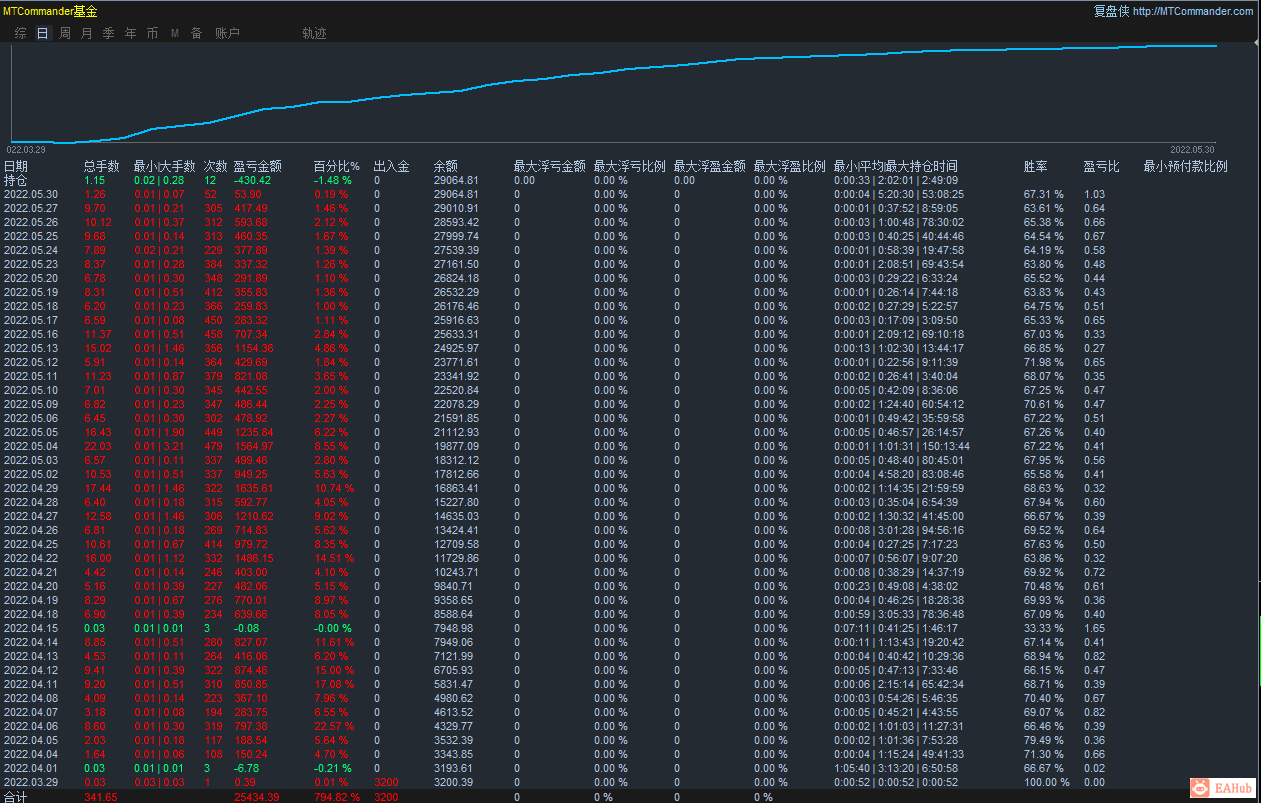Click the 最小|平均|最大持仓时间 column header
The image size is (1261, 803).
(895, 167)
